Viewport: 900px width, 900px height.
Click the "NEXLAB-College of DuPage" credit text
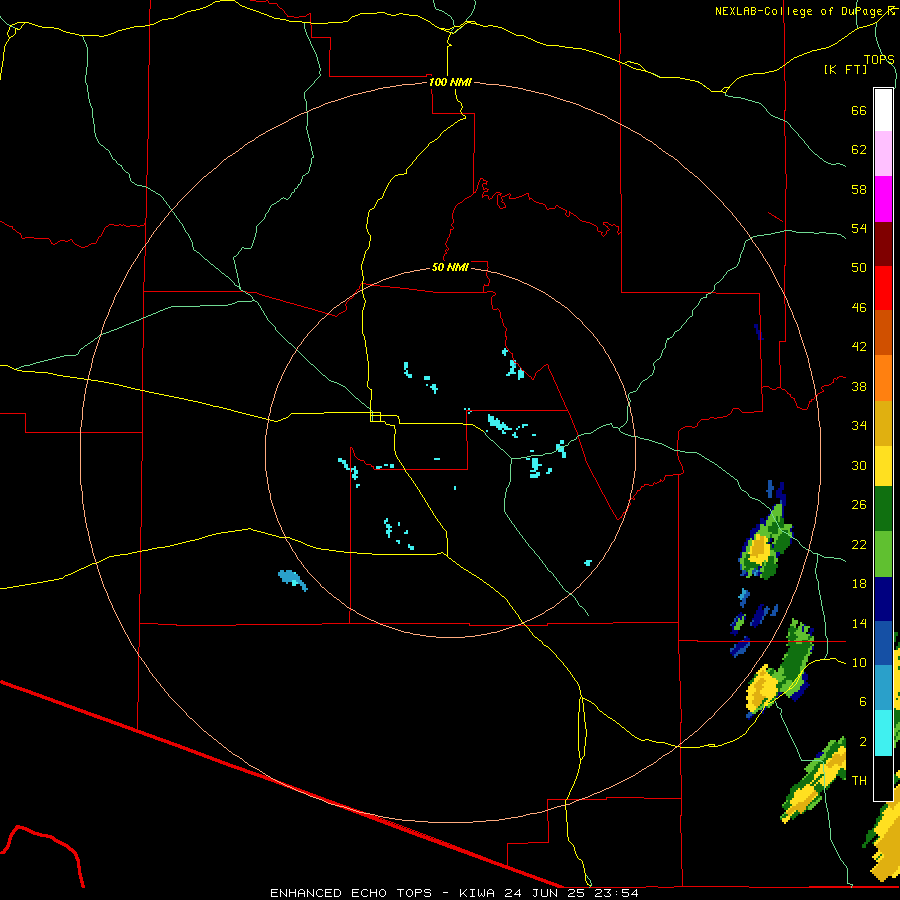pyautogui.click(x=800, y=11)
